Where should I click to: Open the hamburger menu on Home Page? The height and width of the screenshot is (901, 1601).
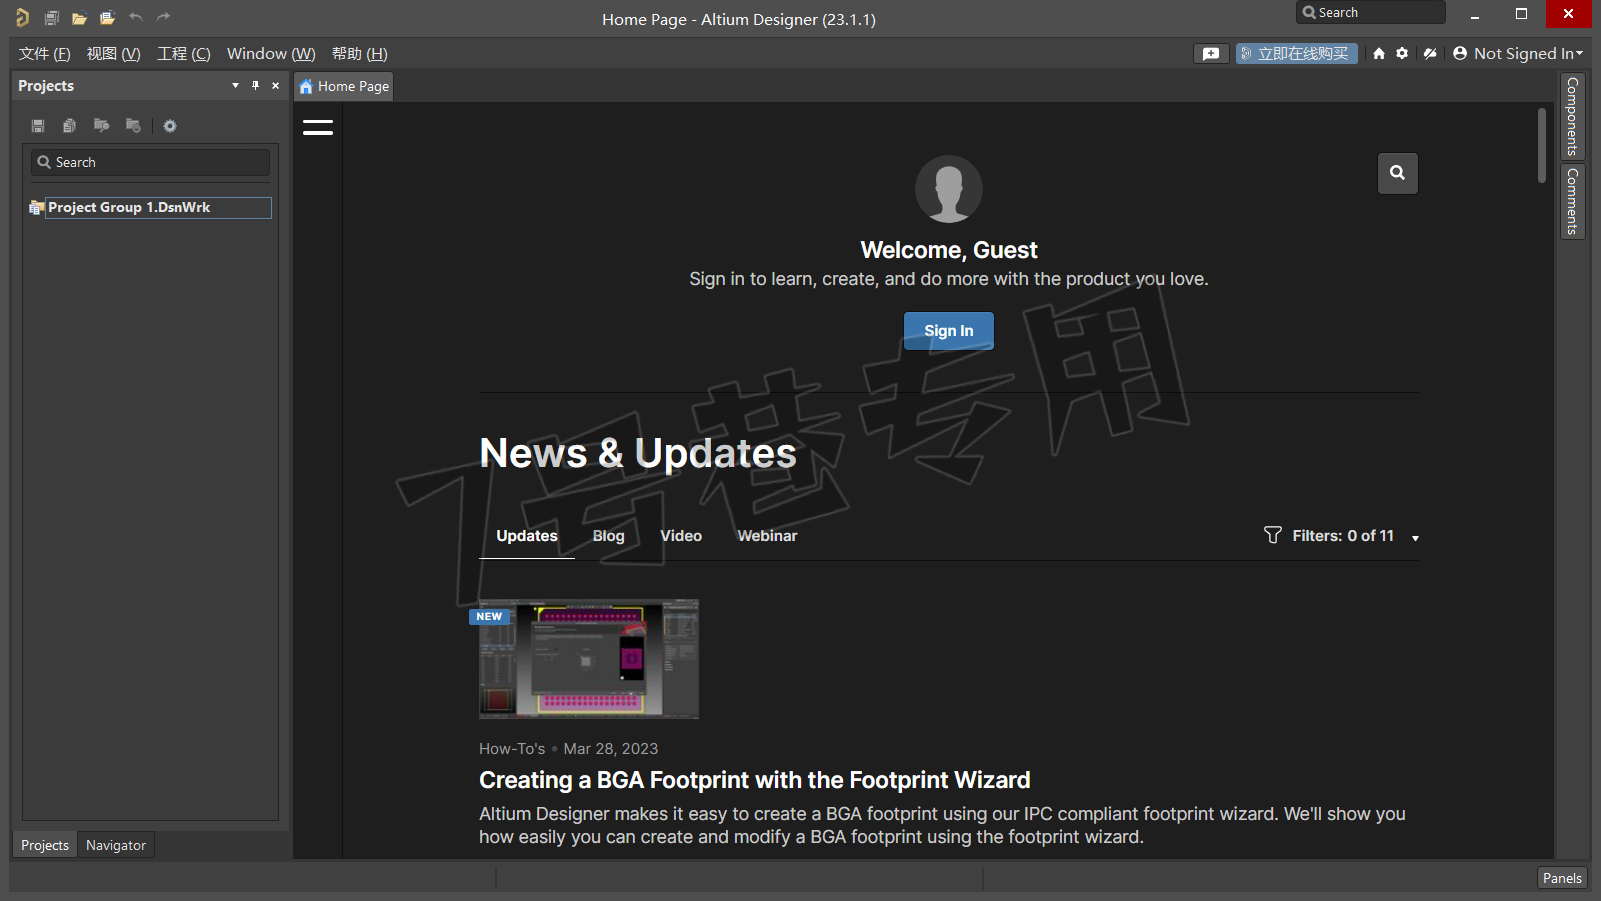[x=318, y=127]
